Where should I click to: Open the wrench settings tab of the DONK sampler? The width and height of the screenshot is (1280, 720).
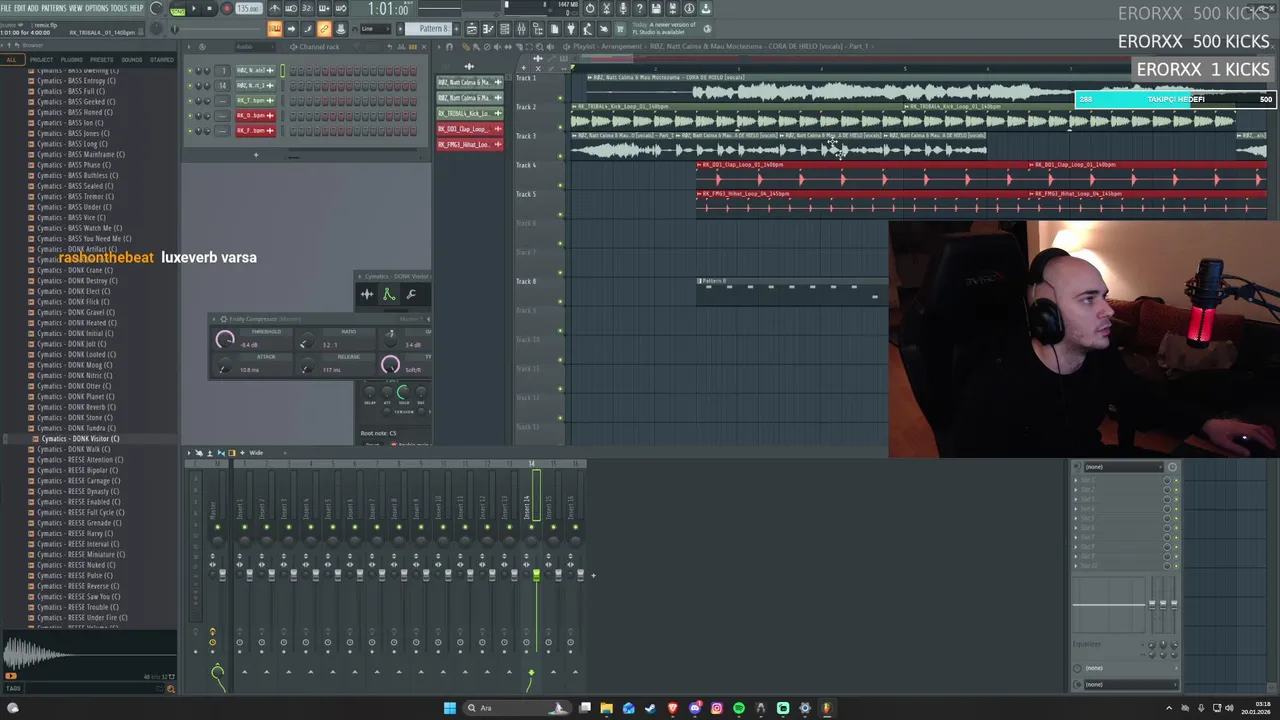(411, 294)
